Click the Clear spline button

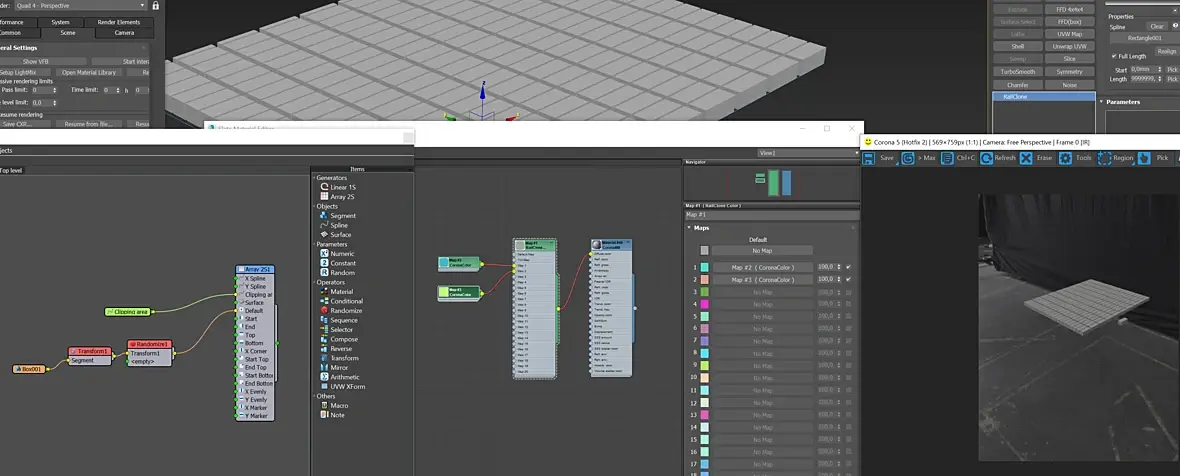pos(1157,26)
